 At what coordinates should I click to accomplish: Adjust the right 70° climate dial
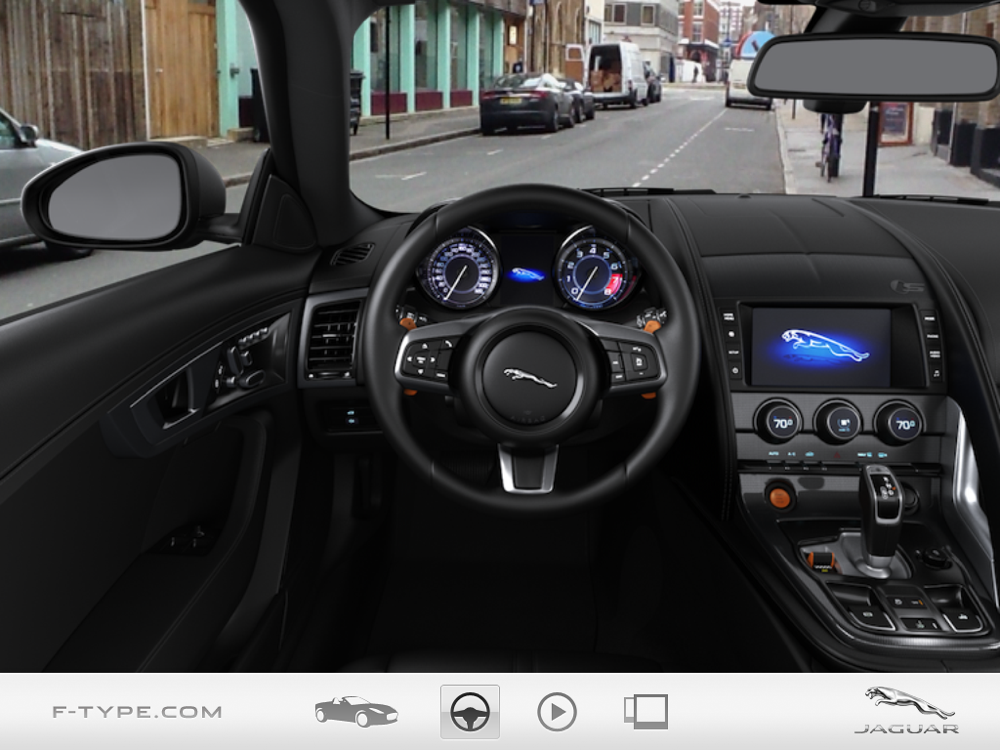coord(900,423)
